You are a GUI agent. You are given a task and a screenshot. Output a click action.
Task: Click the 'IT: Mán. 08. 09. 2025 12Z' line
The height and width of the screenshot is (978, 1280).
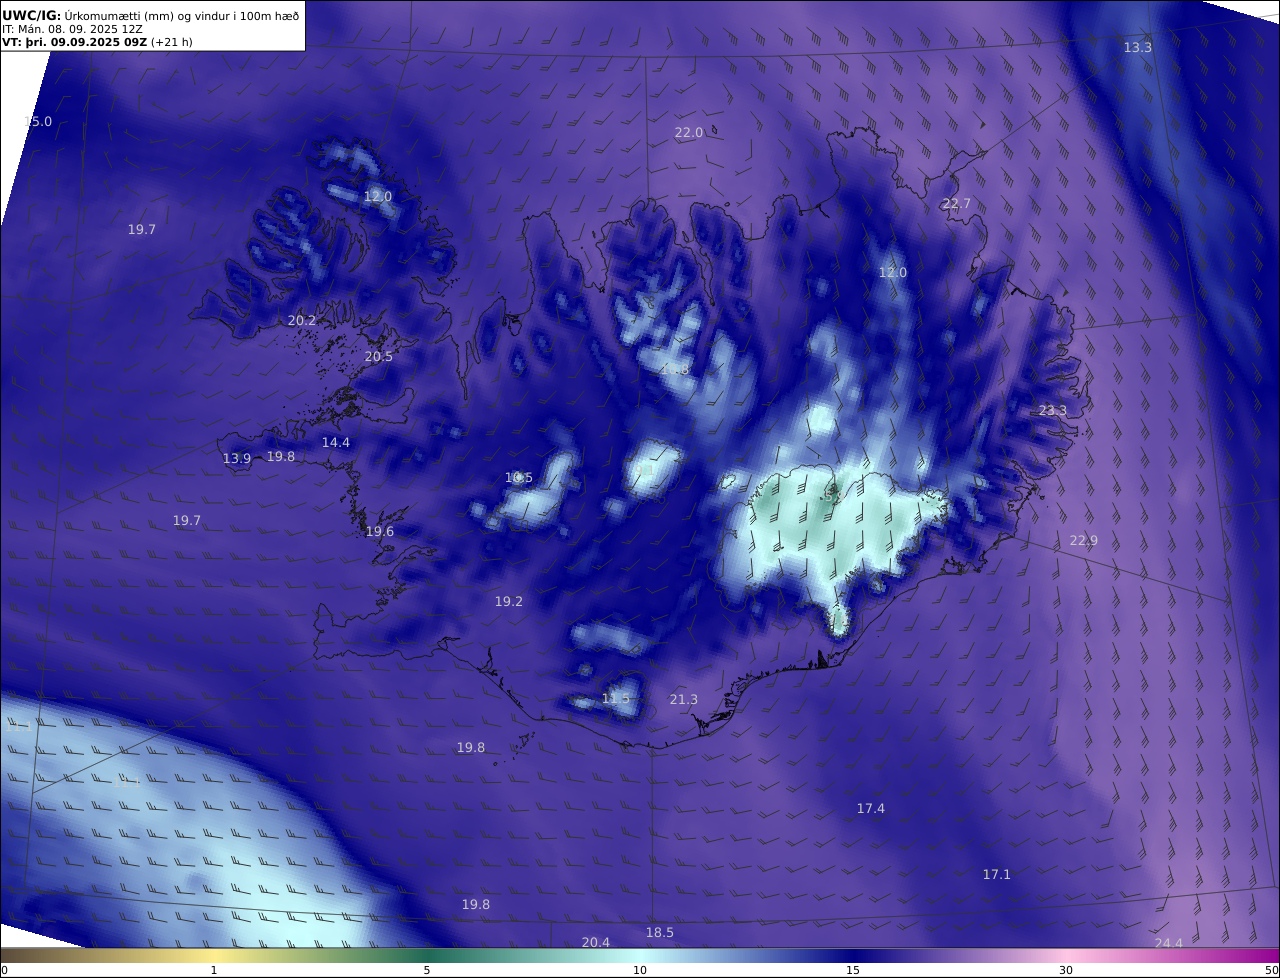pyautogui.click(x=70, y=29)
